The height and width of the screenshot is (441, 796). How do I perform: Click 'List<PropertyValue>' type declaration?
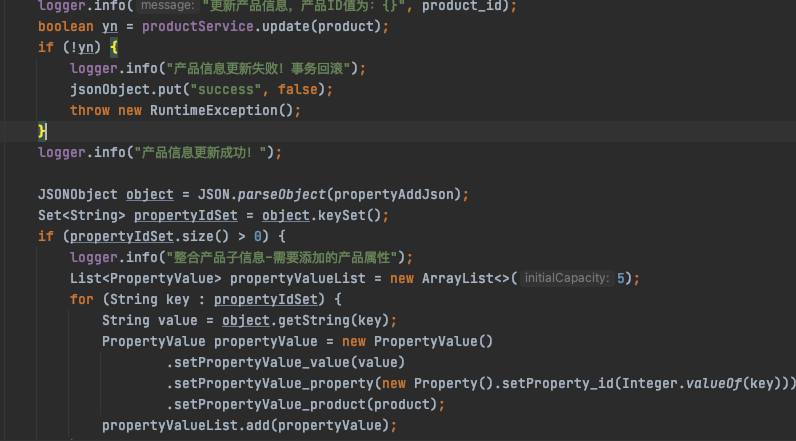pos(146,278)
